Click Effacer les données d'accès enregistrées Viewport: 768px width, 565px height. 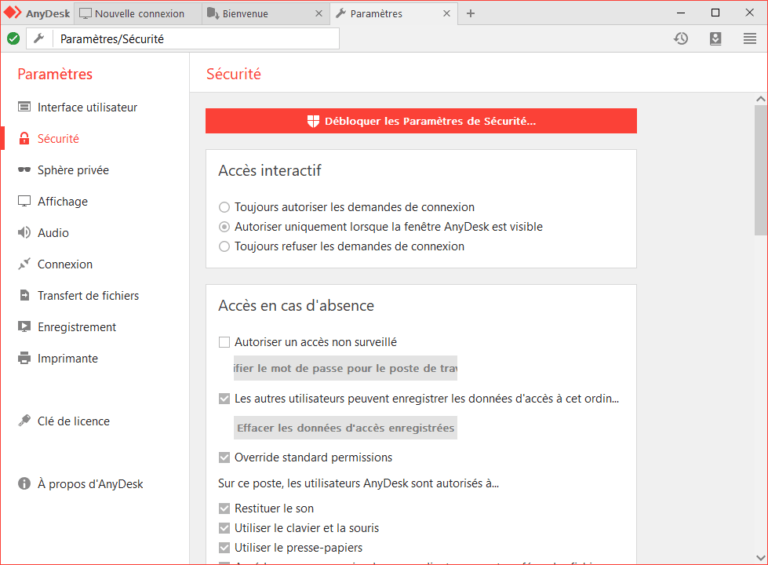[345, 428]
